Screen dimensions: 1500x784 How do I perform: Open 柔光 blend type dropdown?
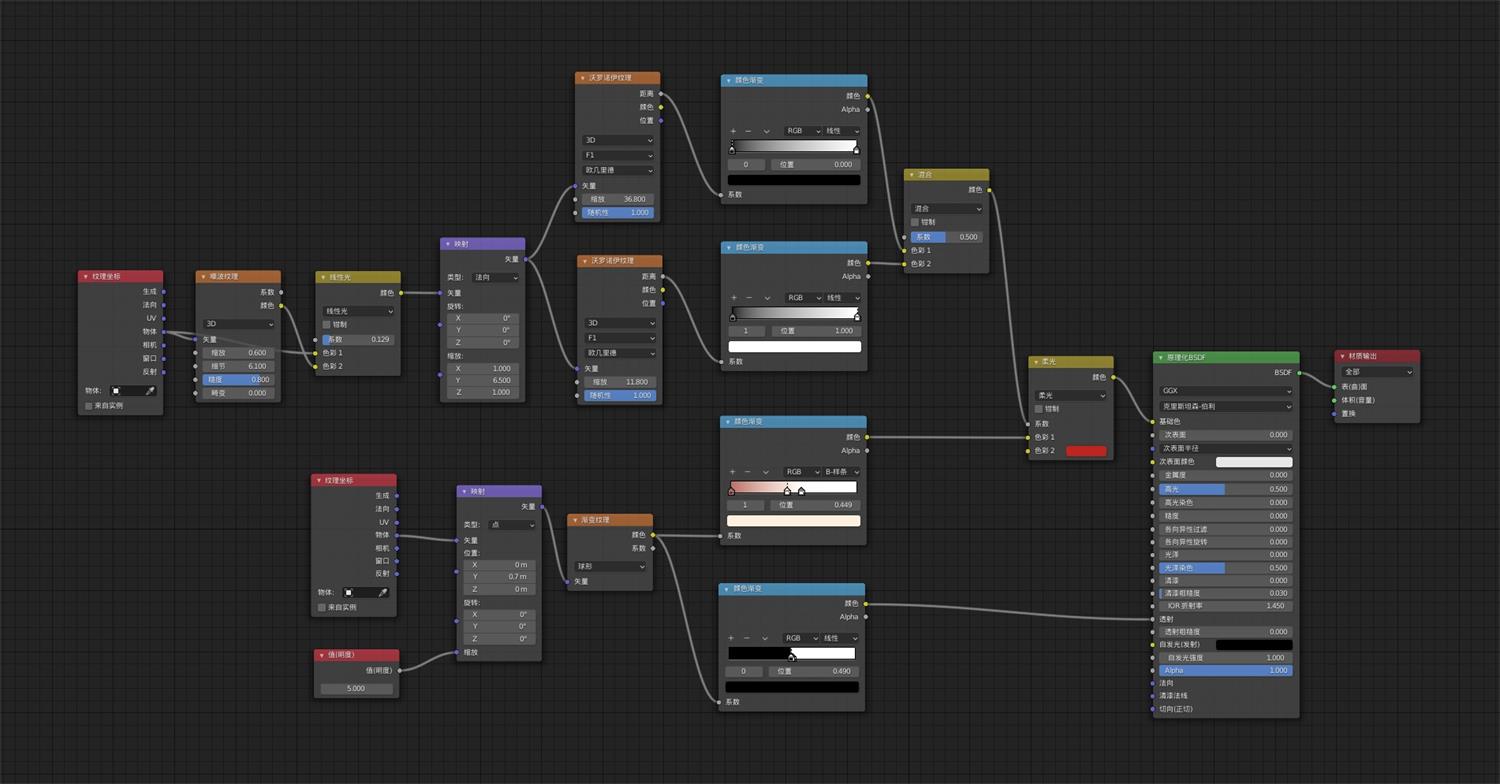click(1071, 395)
